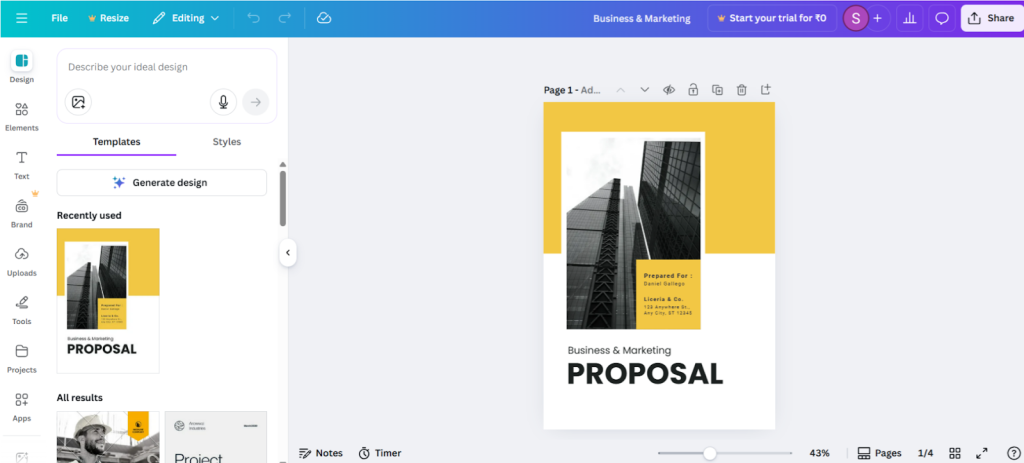Open the Editing mode dropdown
Image resolution: width=1024 pixels, height=463 pixels.
tap(186, 18)
